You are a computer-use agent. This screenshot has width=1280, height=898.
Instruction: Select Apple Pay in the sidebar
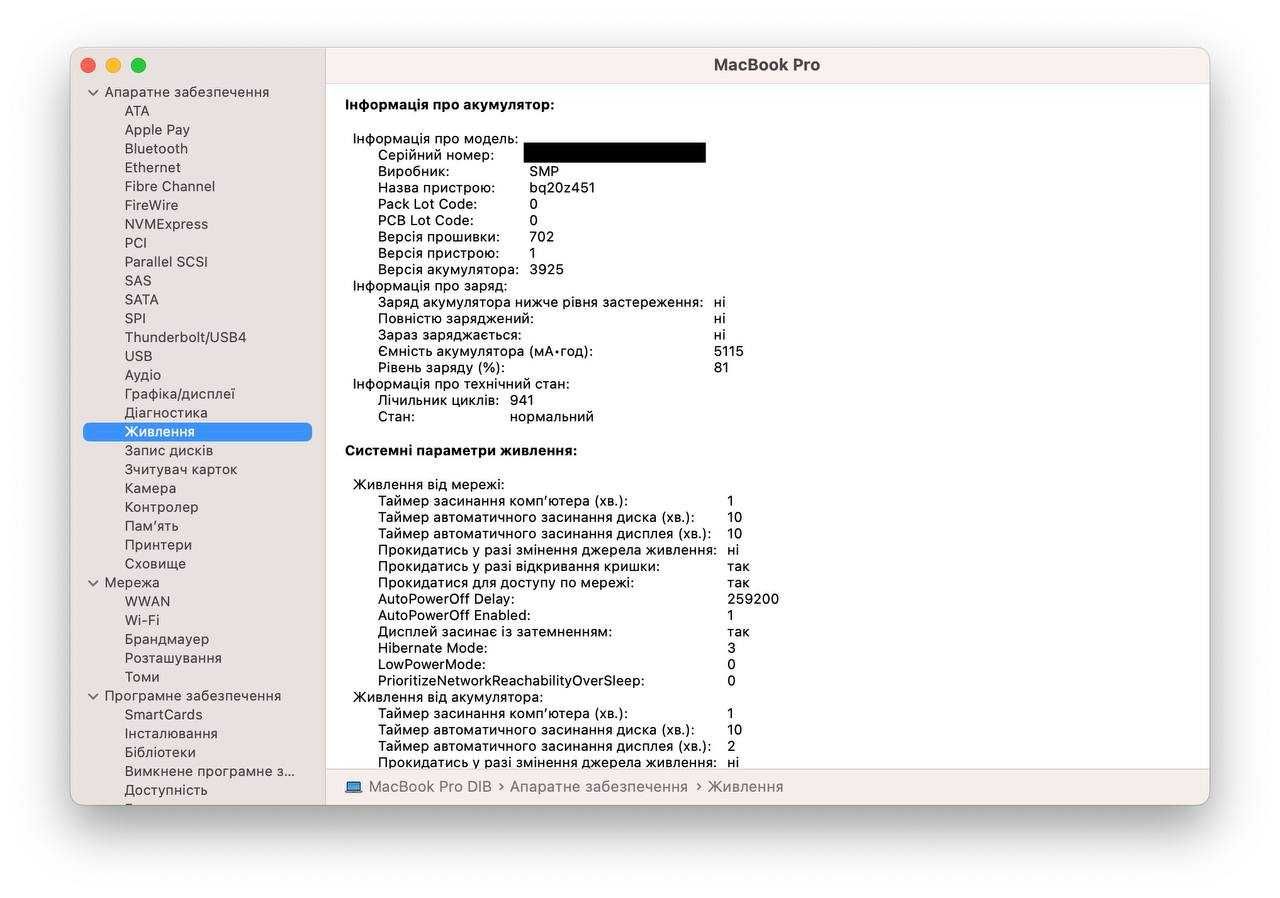[157, 130]
